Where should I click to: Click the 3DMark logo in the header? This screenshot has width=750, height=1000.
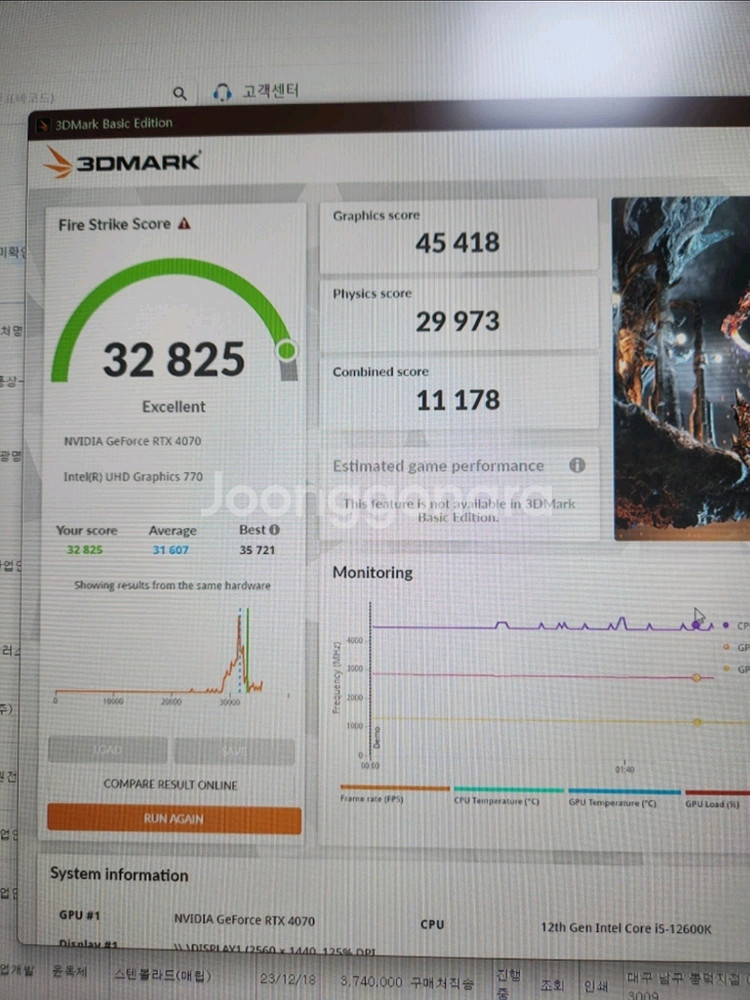click(122, 162)
